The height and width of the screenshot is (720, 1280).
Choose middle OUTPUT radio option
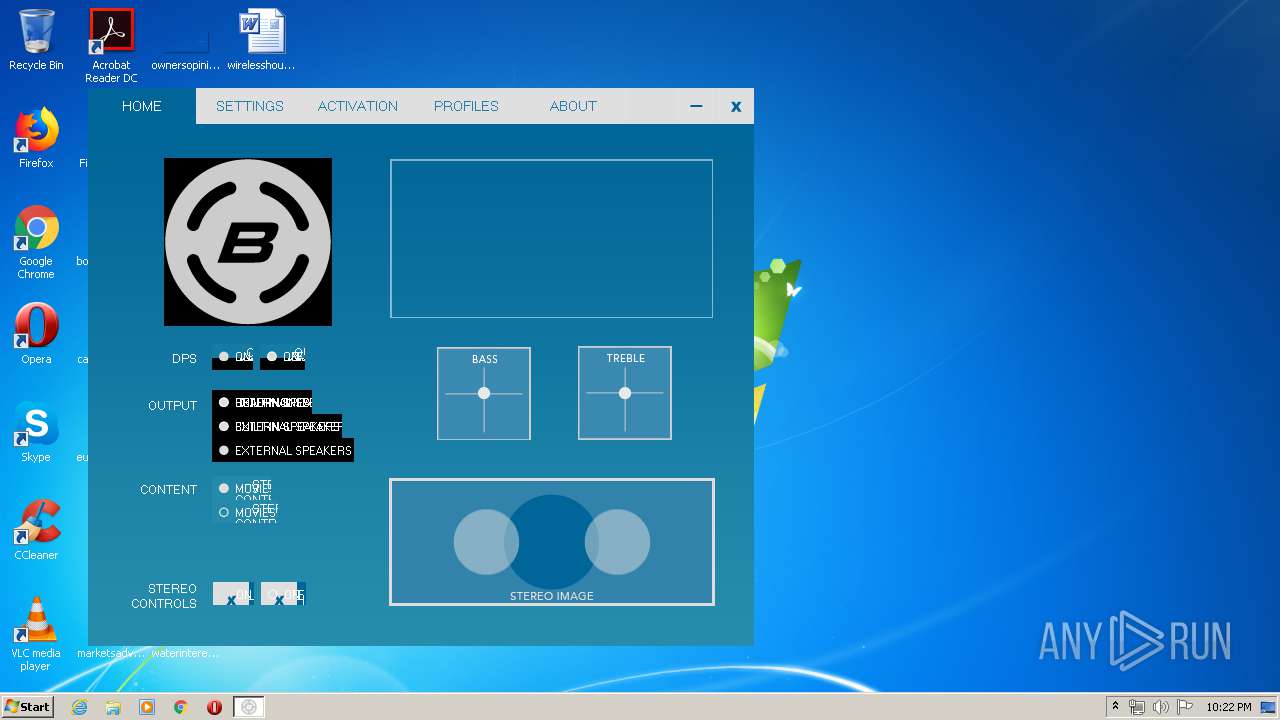[x=224, y=426]
